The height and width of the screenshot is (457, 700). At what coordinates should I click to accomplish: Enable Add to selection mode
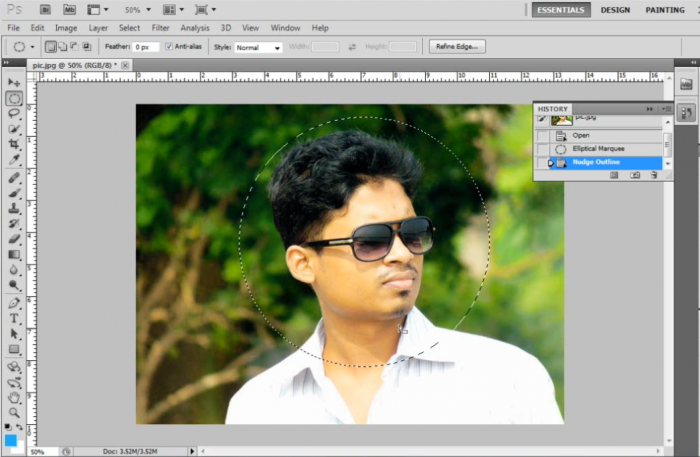63,46
